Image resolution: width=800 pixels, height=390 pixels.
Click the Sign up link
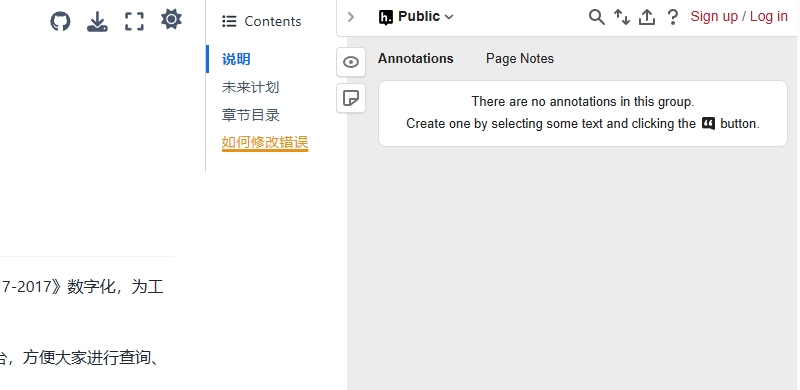(x=714, y=16)
